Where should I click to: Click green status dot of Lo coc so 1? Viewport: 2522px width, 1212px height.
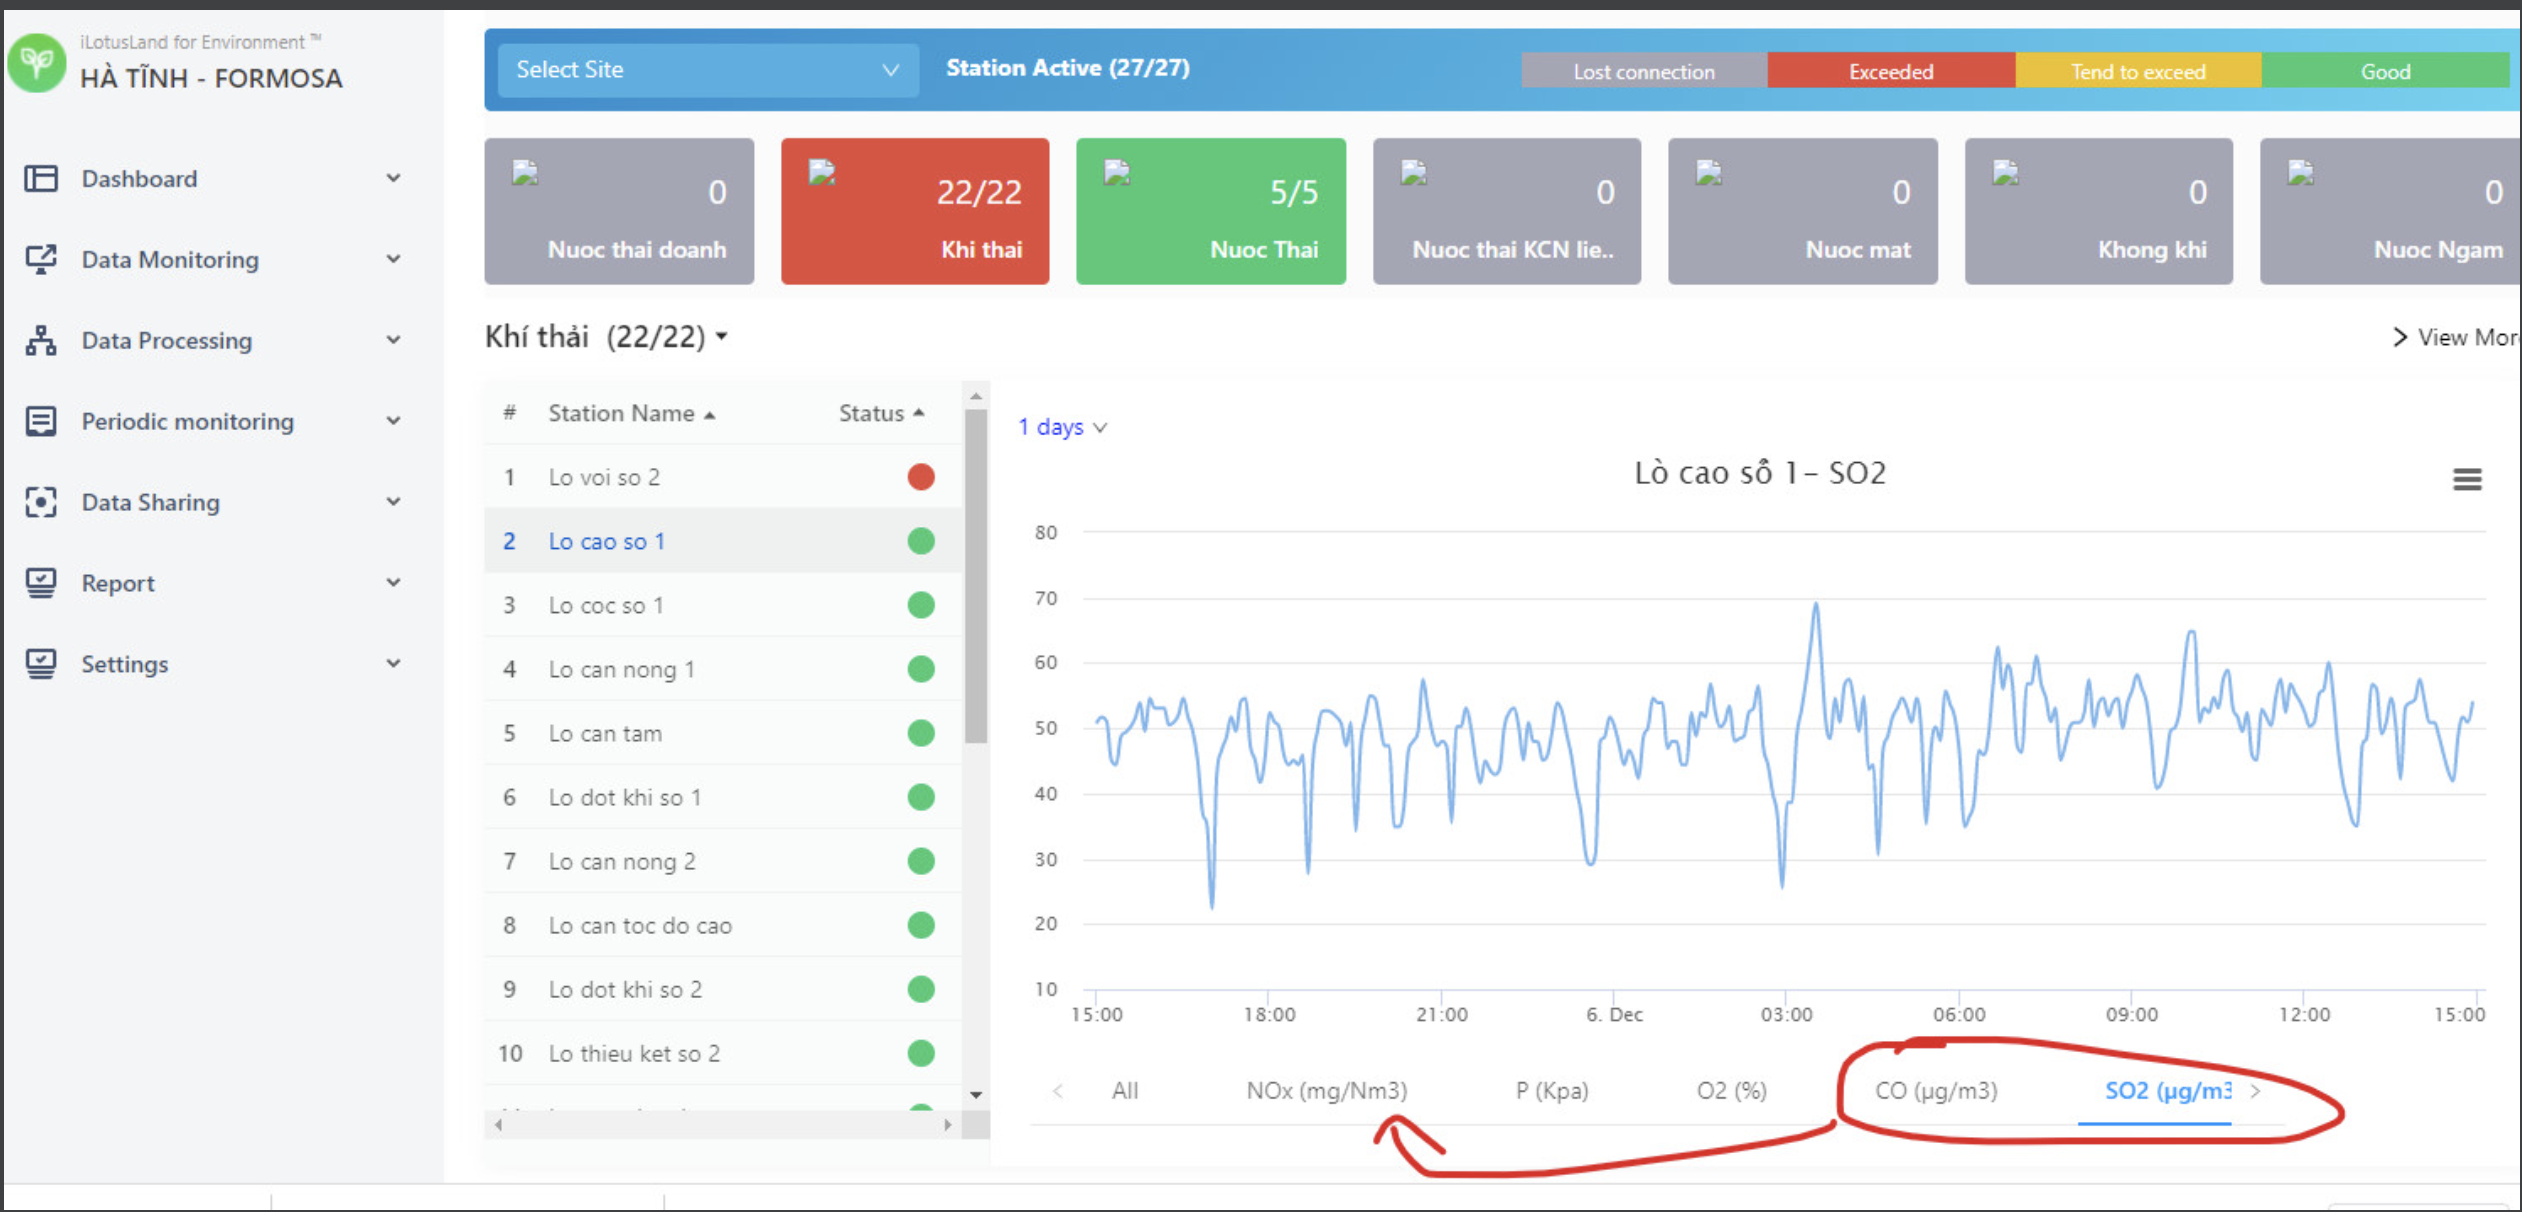(x=920, y=605)
